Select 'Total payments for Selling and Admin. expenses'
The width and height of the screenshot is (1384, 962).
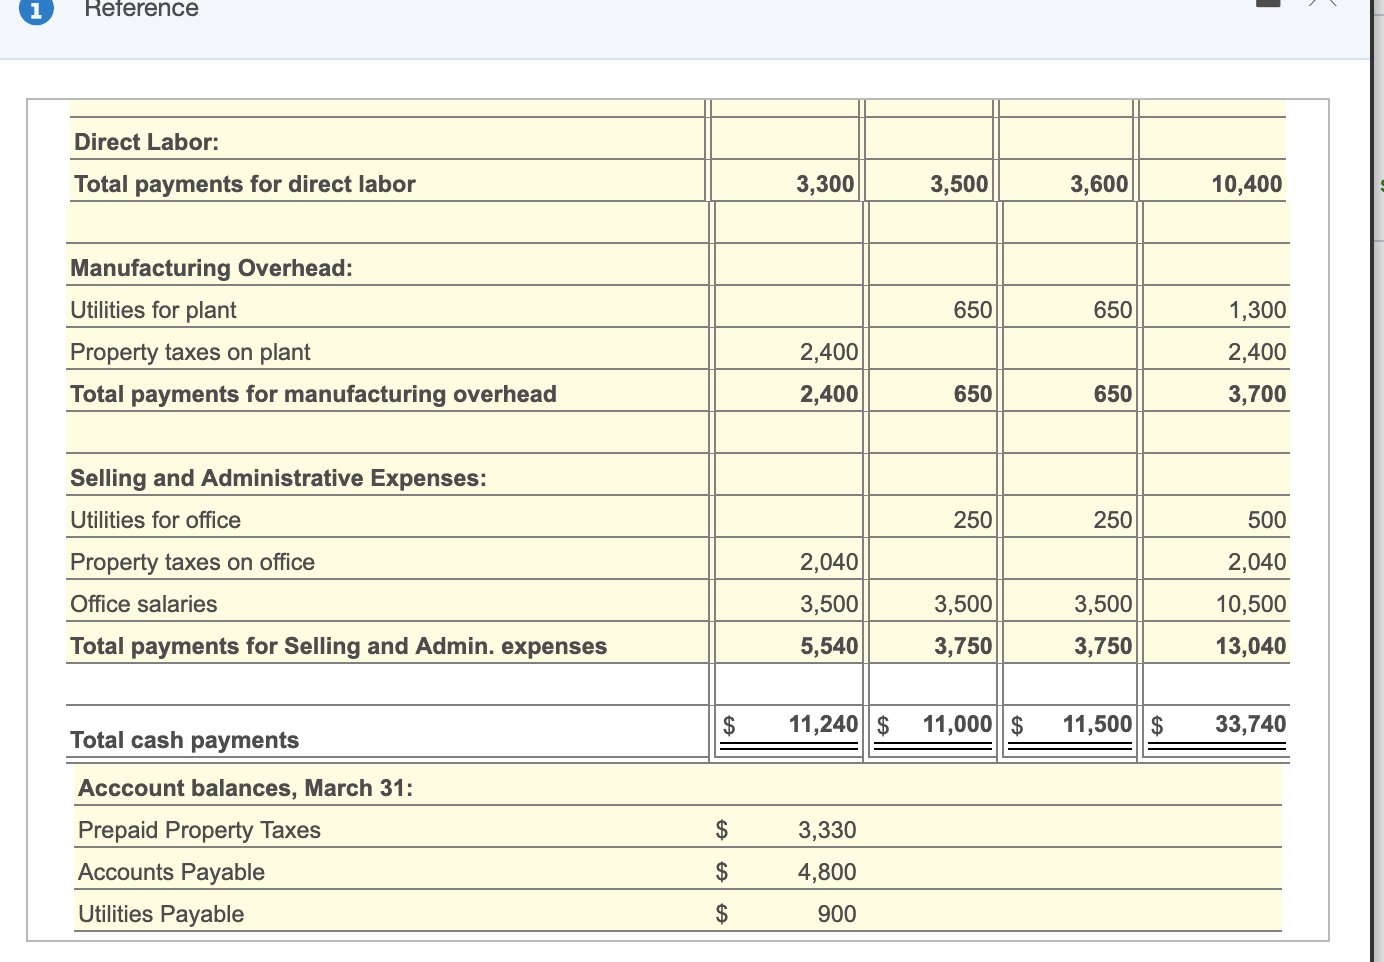tap(338, 646)
